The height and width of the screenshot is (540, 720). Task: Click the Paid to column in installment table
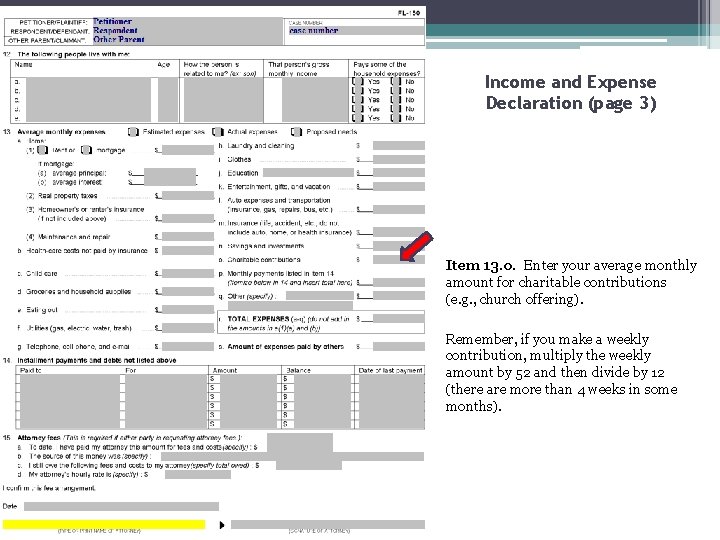pos(70,401)
